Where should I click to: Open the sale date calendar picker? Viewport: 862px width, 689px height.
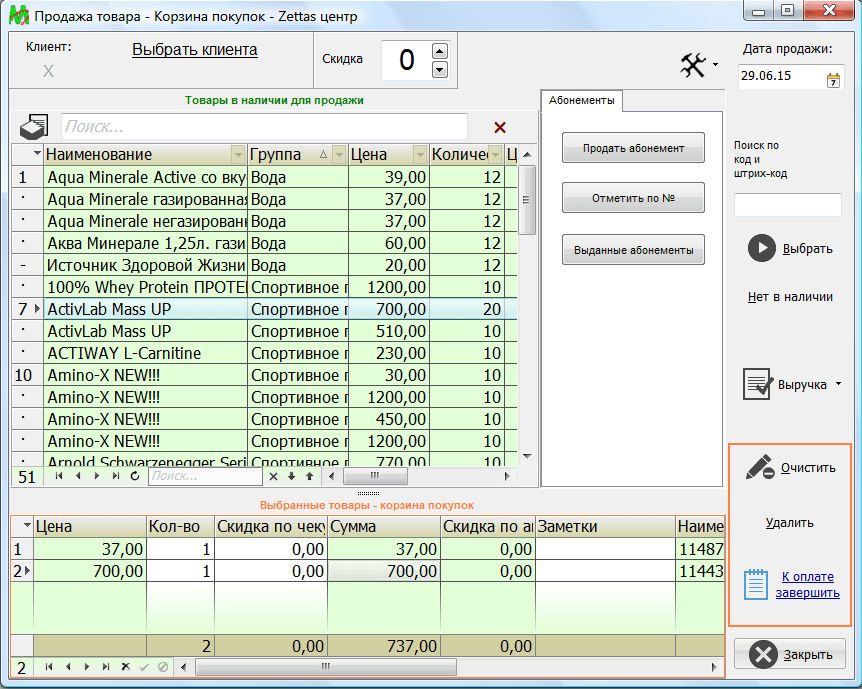point(833,81)
